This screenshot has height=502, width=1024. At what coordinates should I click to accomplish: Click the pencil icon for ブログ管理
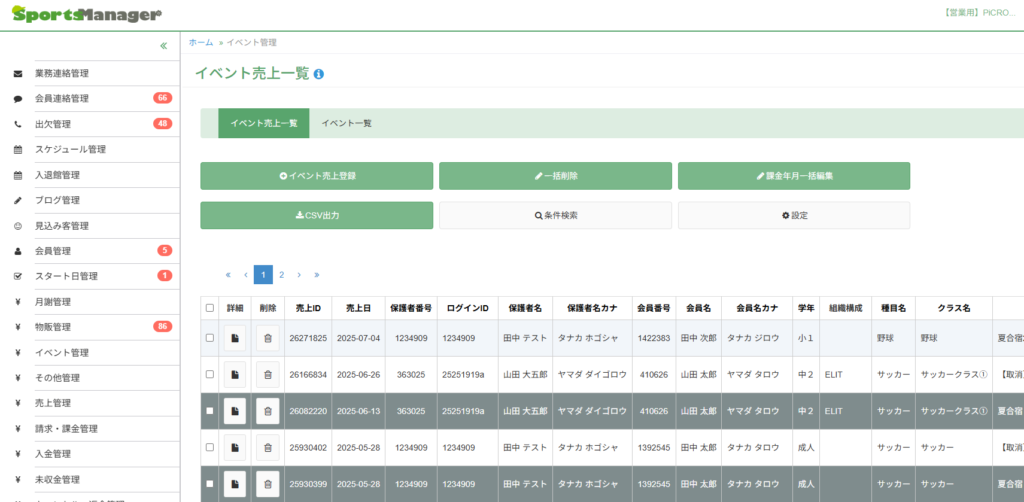click(18, 200)
